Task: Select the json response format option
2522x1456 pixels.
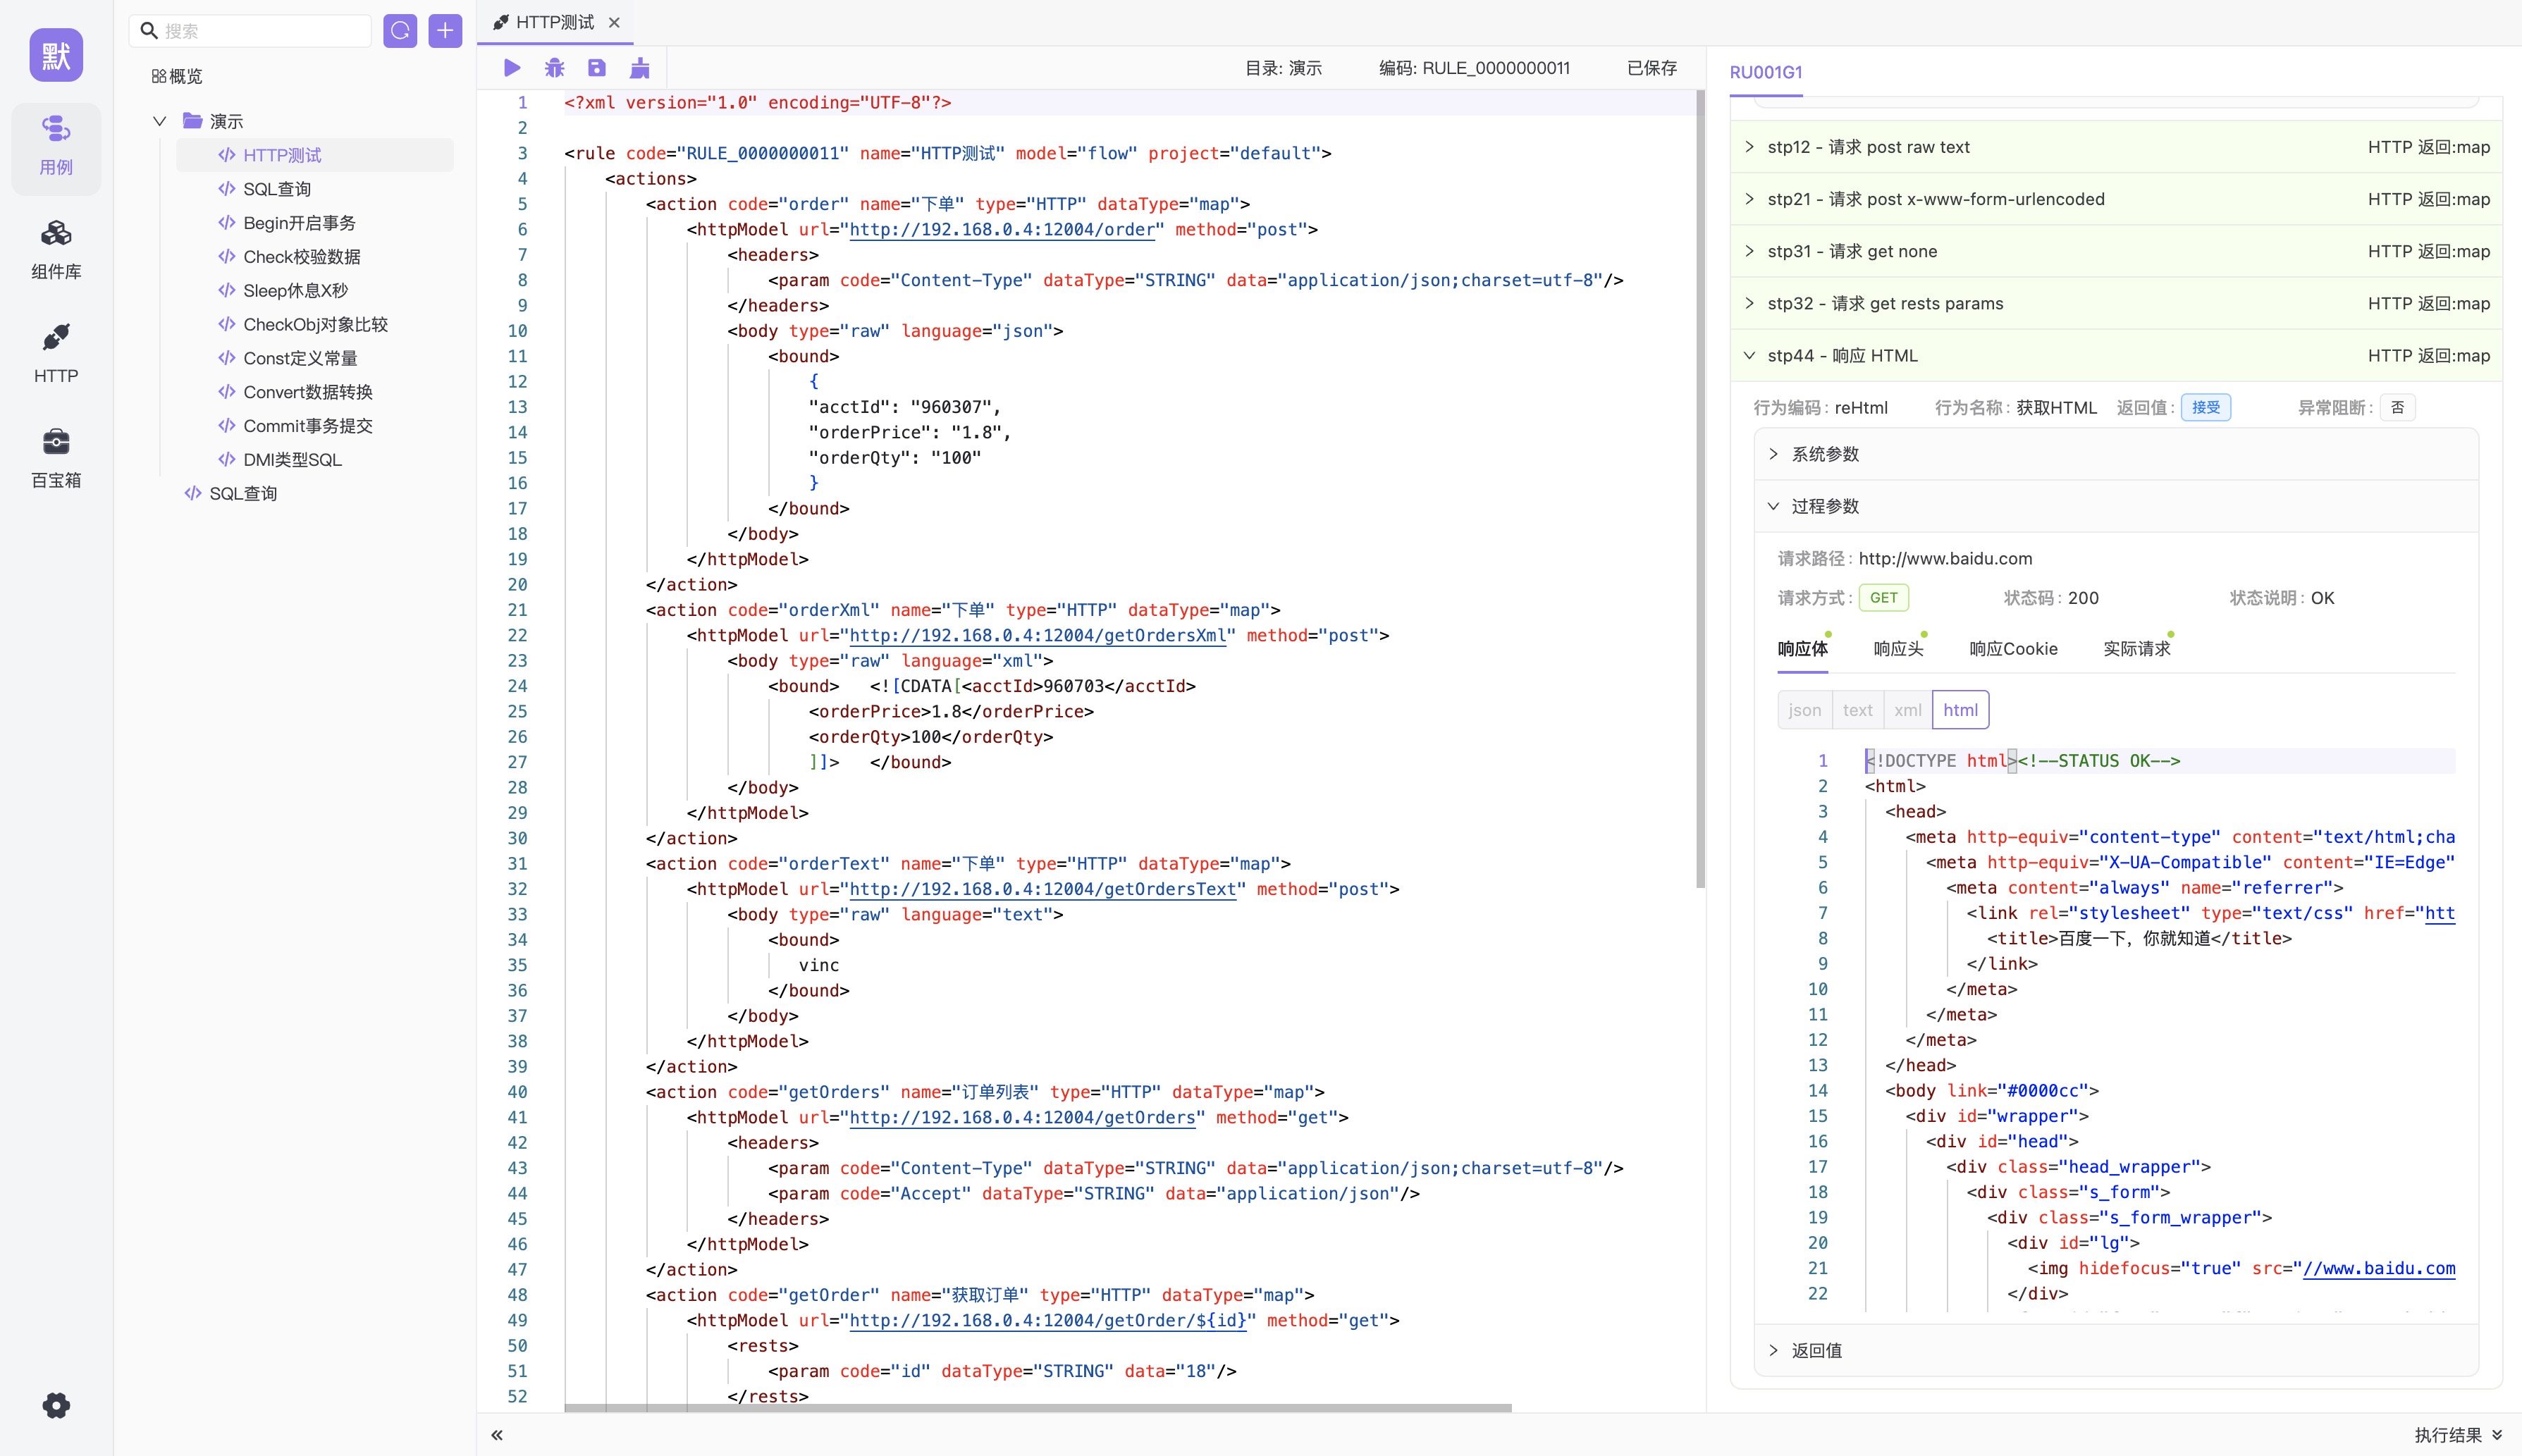Action: [1804, 710]
